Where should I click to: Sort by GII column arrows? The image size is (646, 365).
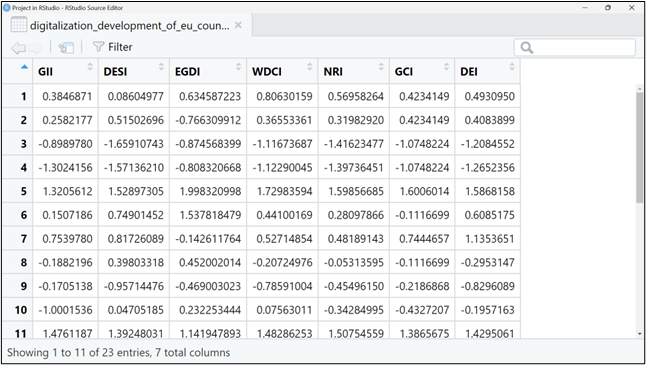point(90,66)
